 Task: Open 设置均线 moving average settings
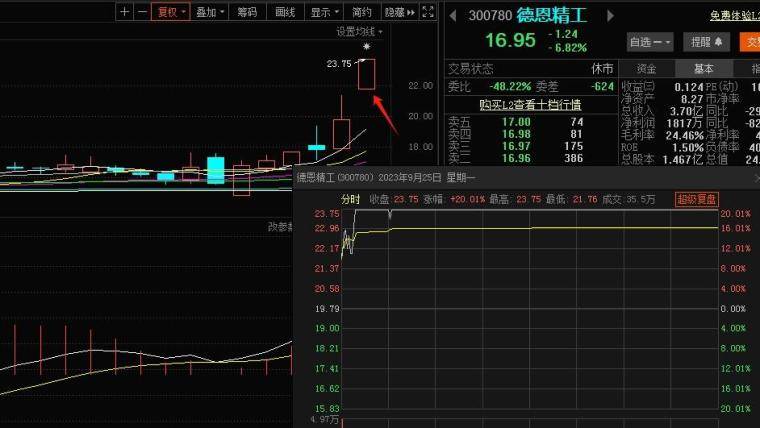coord(359,32)
